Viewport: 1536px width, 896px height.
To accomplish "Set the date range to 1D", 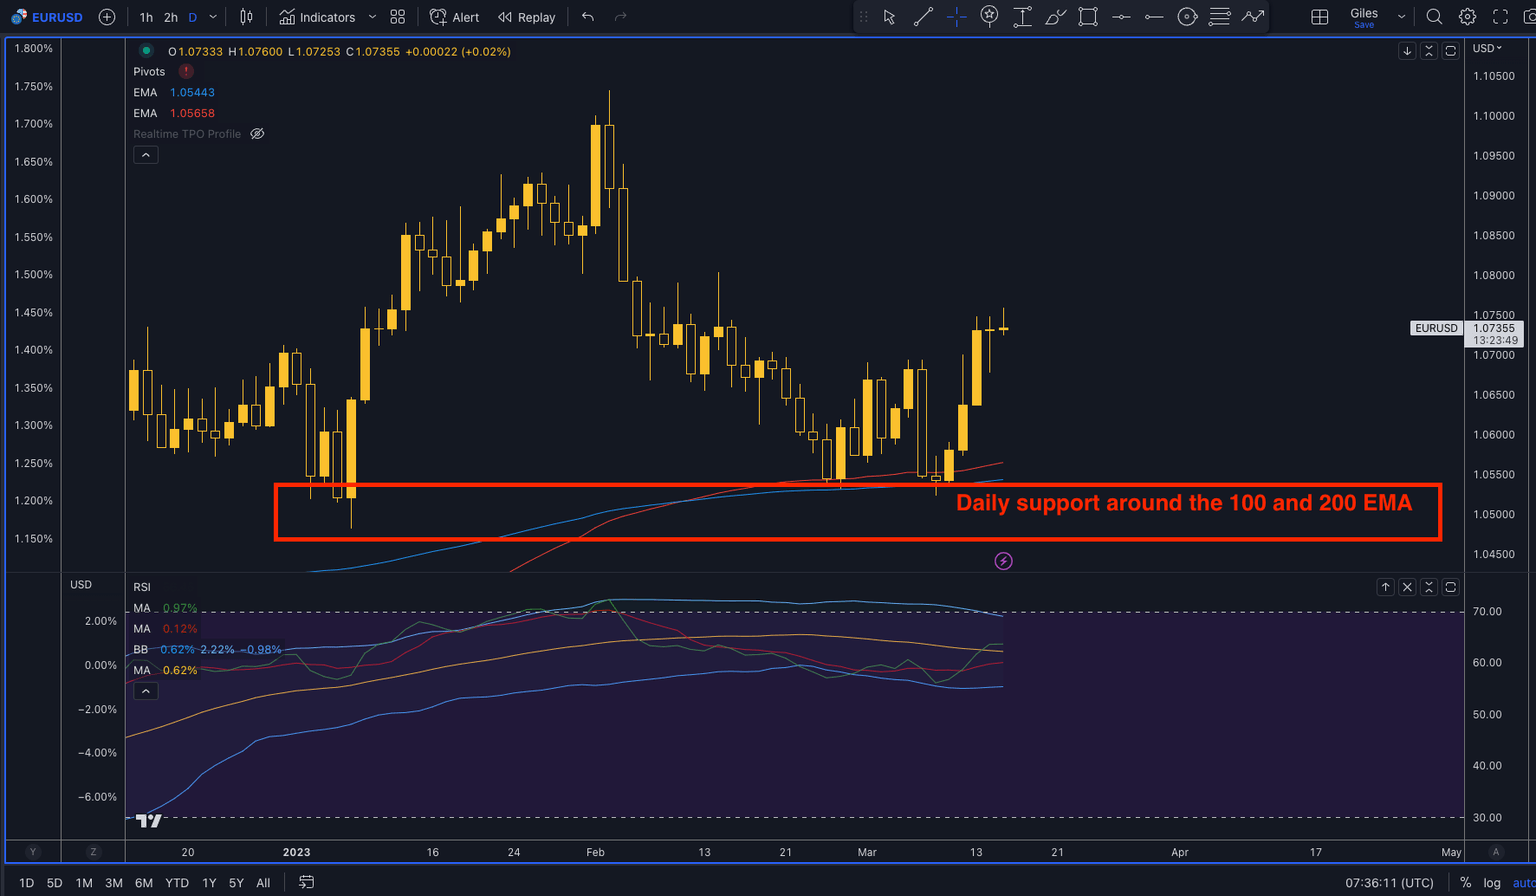I will (27, 883).
